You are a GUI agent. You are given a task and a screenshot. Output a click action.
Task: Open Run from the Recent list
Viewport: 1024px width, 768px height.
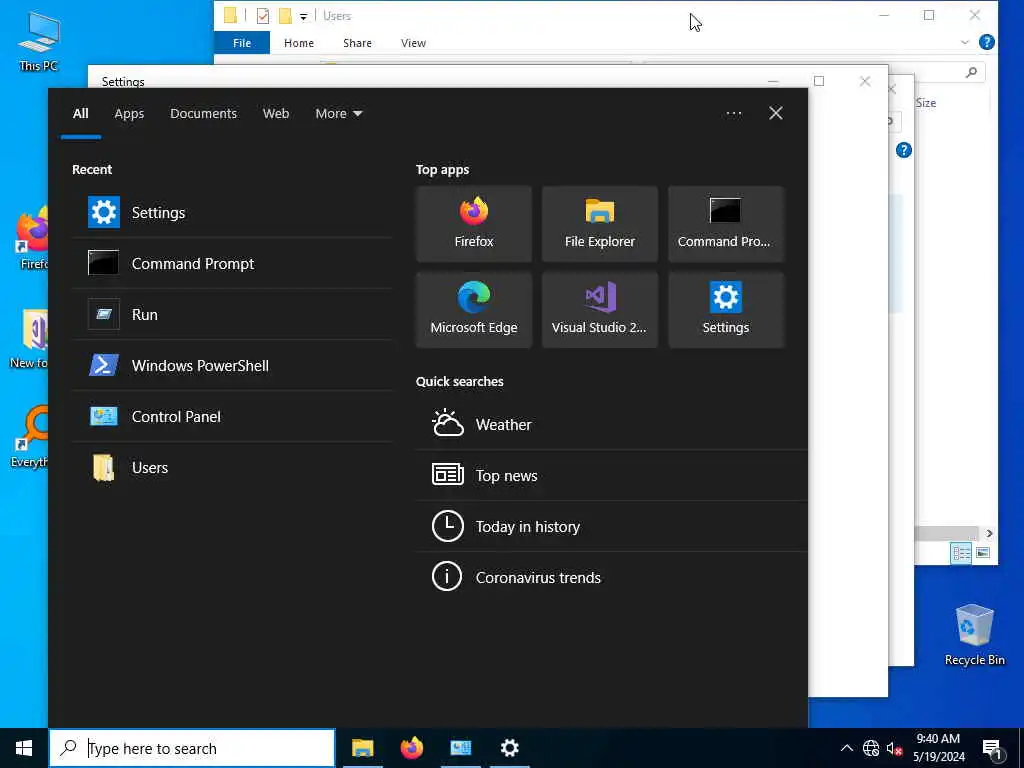[x=232, y=314]
